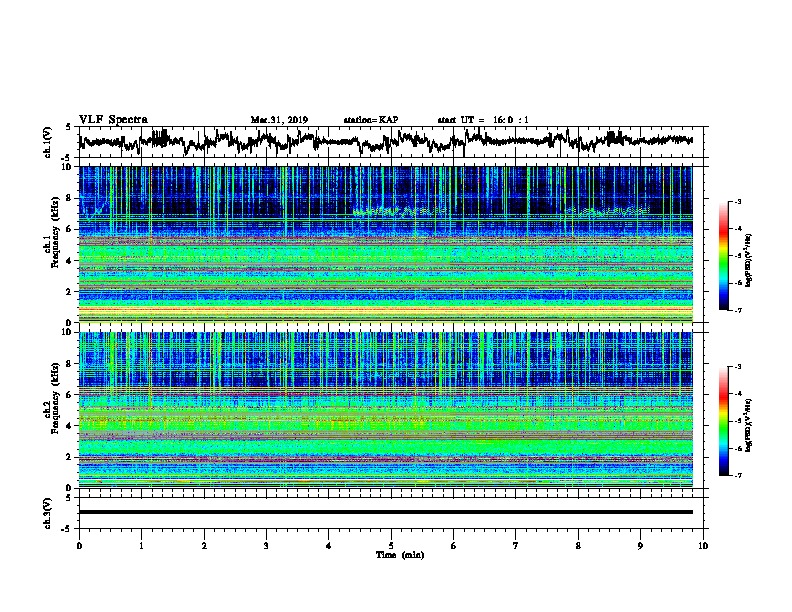Select the date text "Mar.31, 2019"
This screenshot has width=792, height=612.
(x=279, y=120)
